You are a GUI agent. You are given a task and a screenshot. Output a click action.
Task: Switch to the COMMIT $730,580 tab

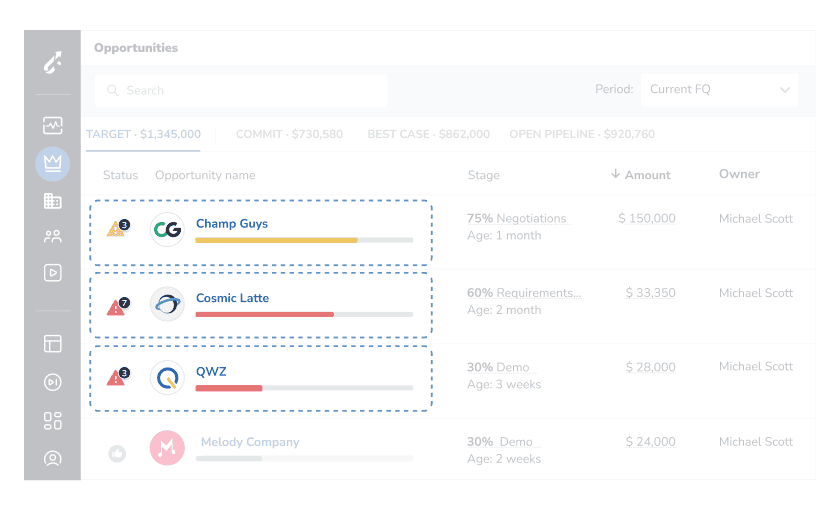[289, 134]
